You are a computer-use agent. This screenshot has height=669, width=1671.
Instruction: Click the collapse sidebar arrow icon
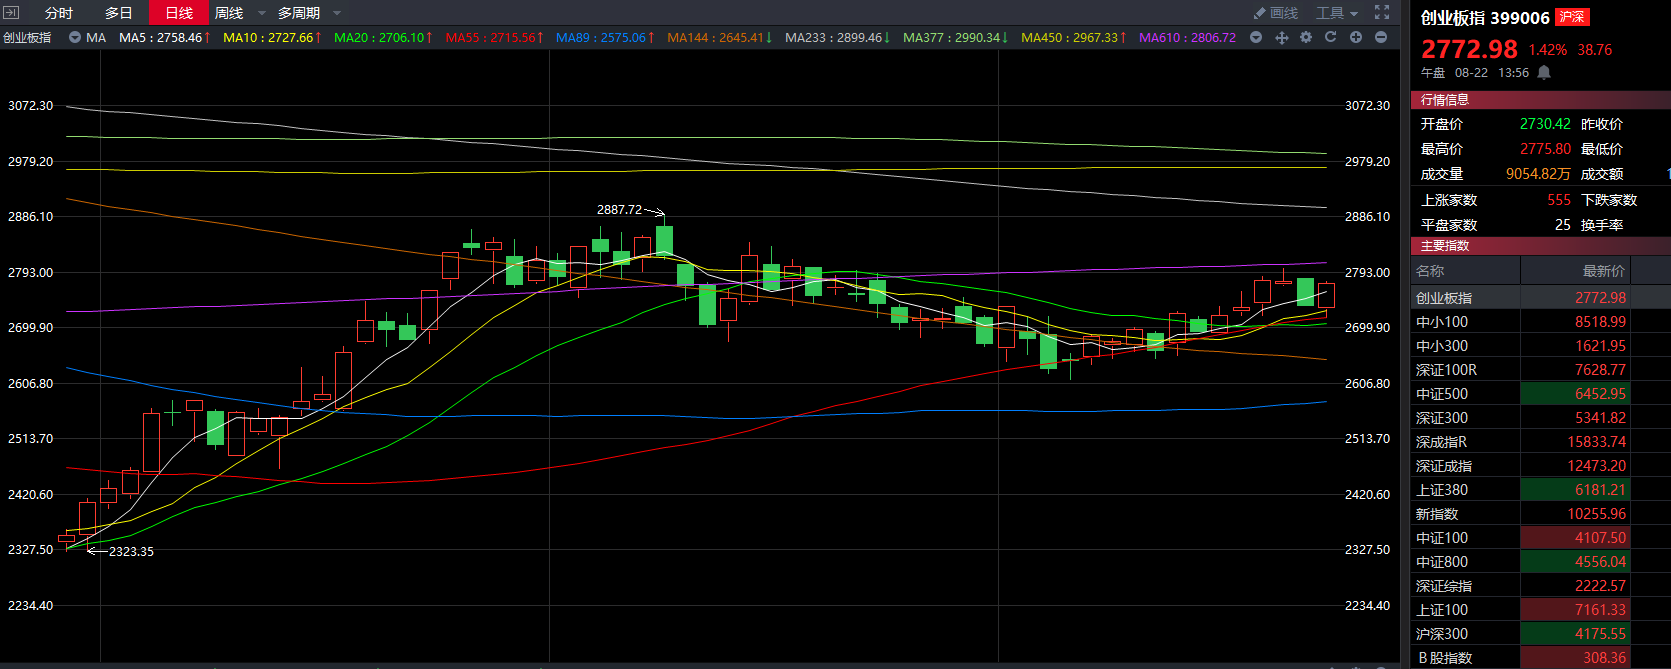click(12, 13)
